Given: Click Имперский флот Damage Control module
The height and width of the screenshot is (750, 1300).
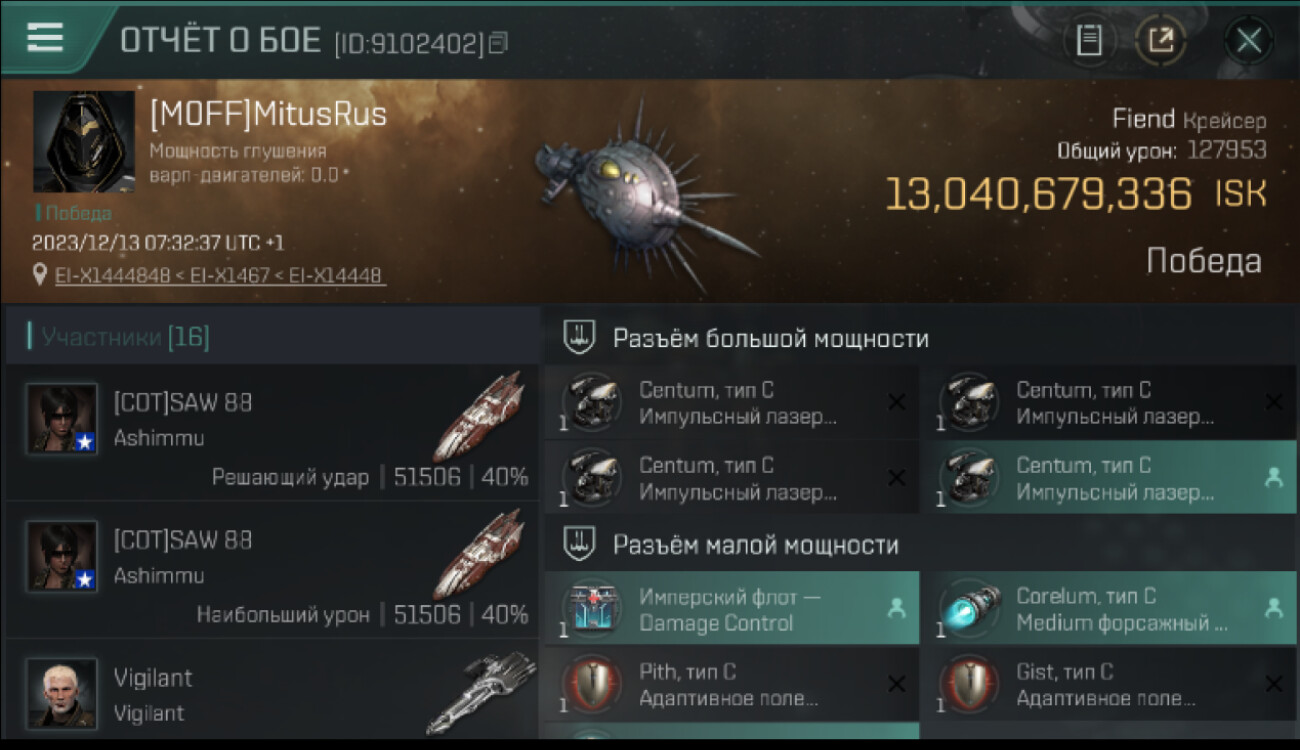Looking at the screenshot, I should point(732,608).
